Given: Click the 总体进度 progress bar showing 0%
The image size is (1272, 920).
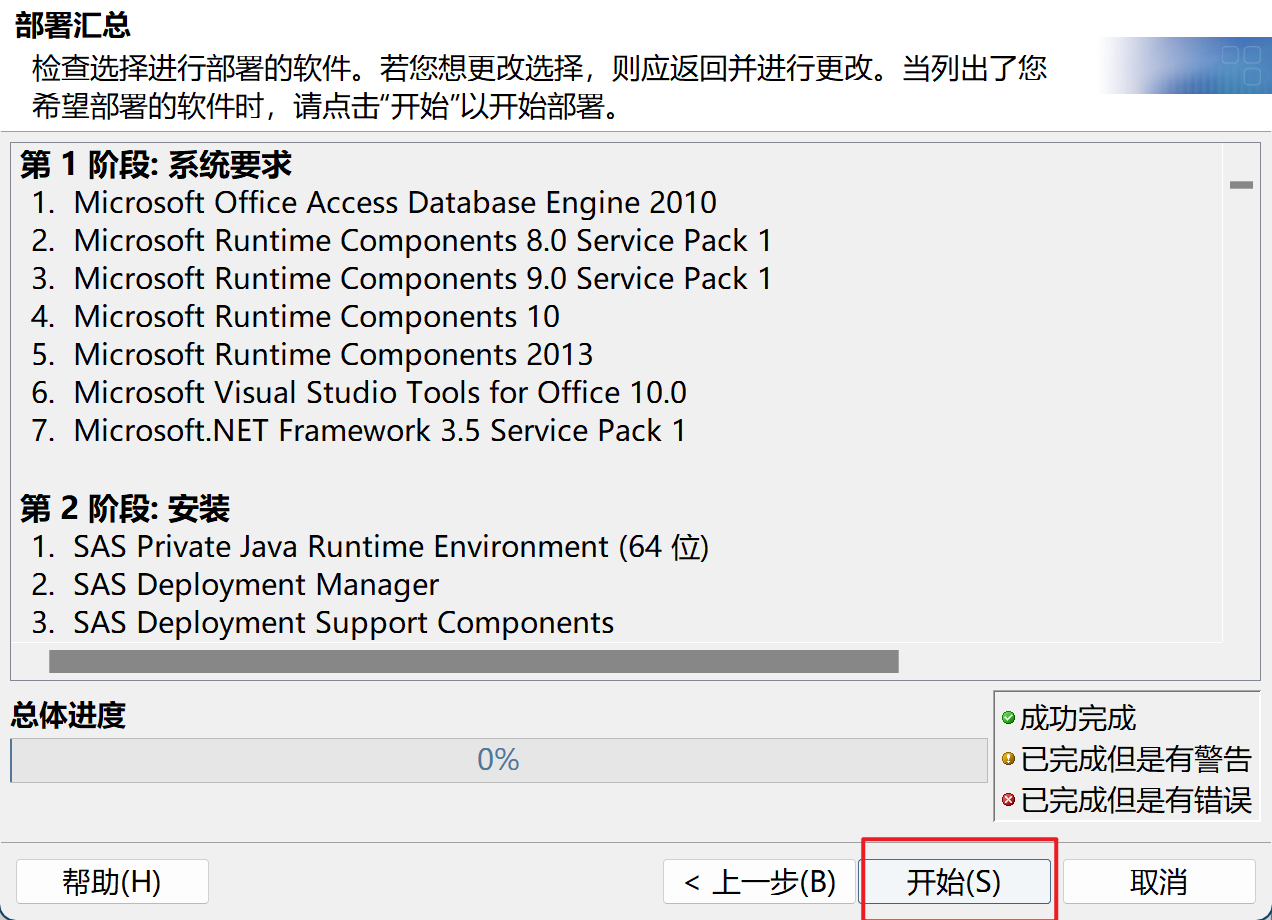Looking at the screenshot, I should point(498,760).
